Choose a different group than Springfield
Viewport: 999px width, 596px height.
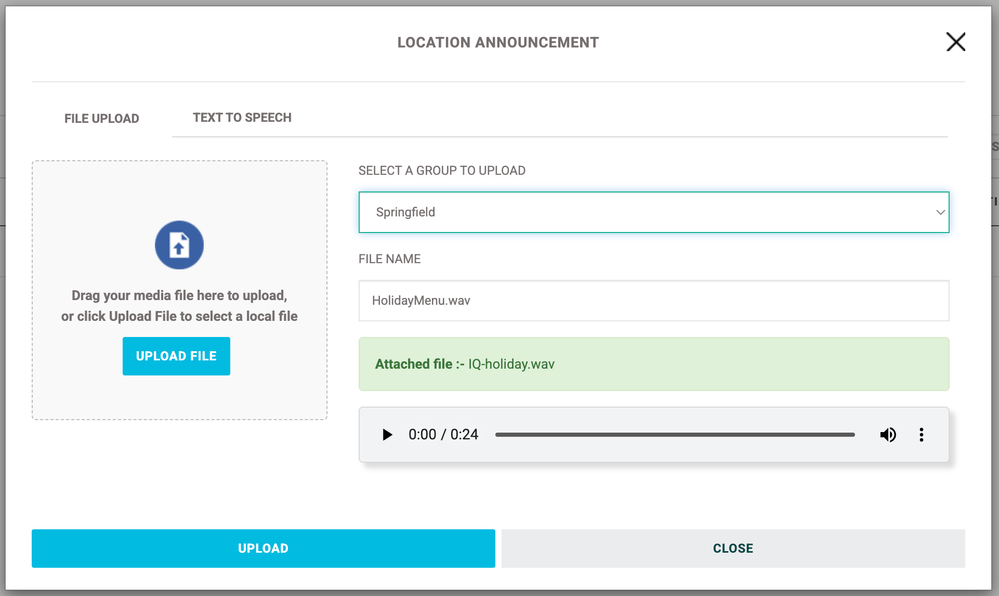653,212
